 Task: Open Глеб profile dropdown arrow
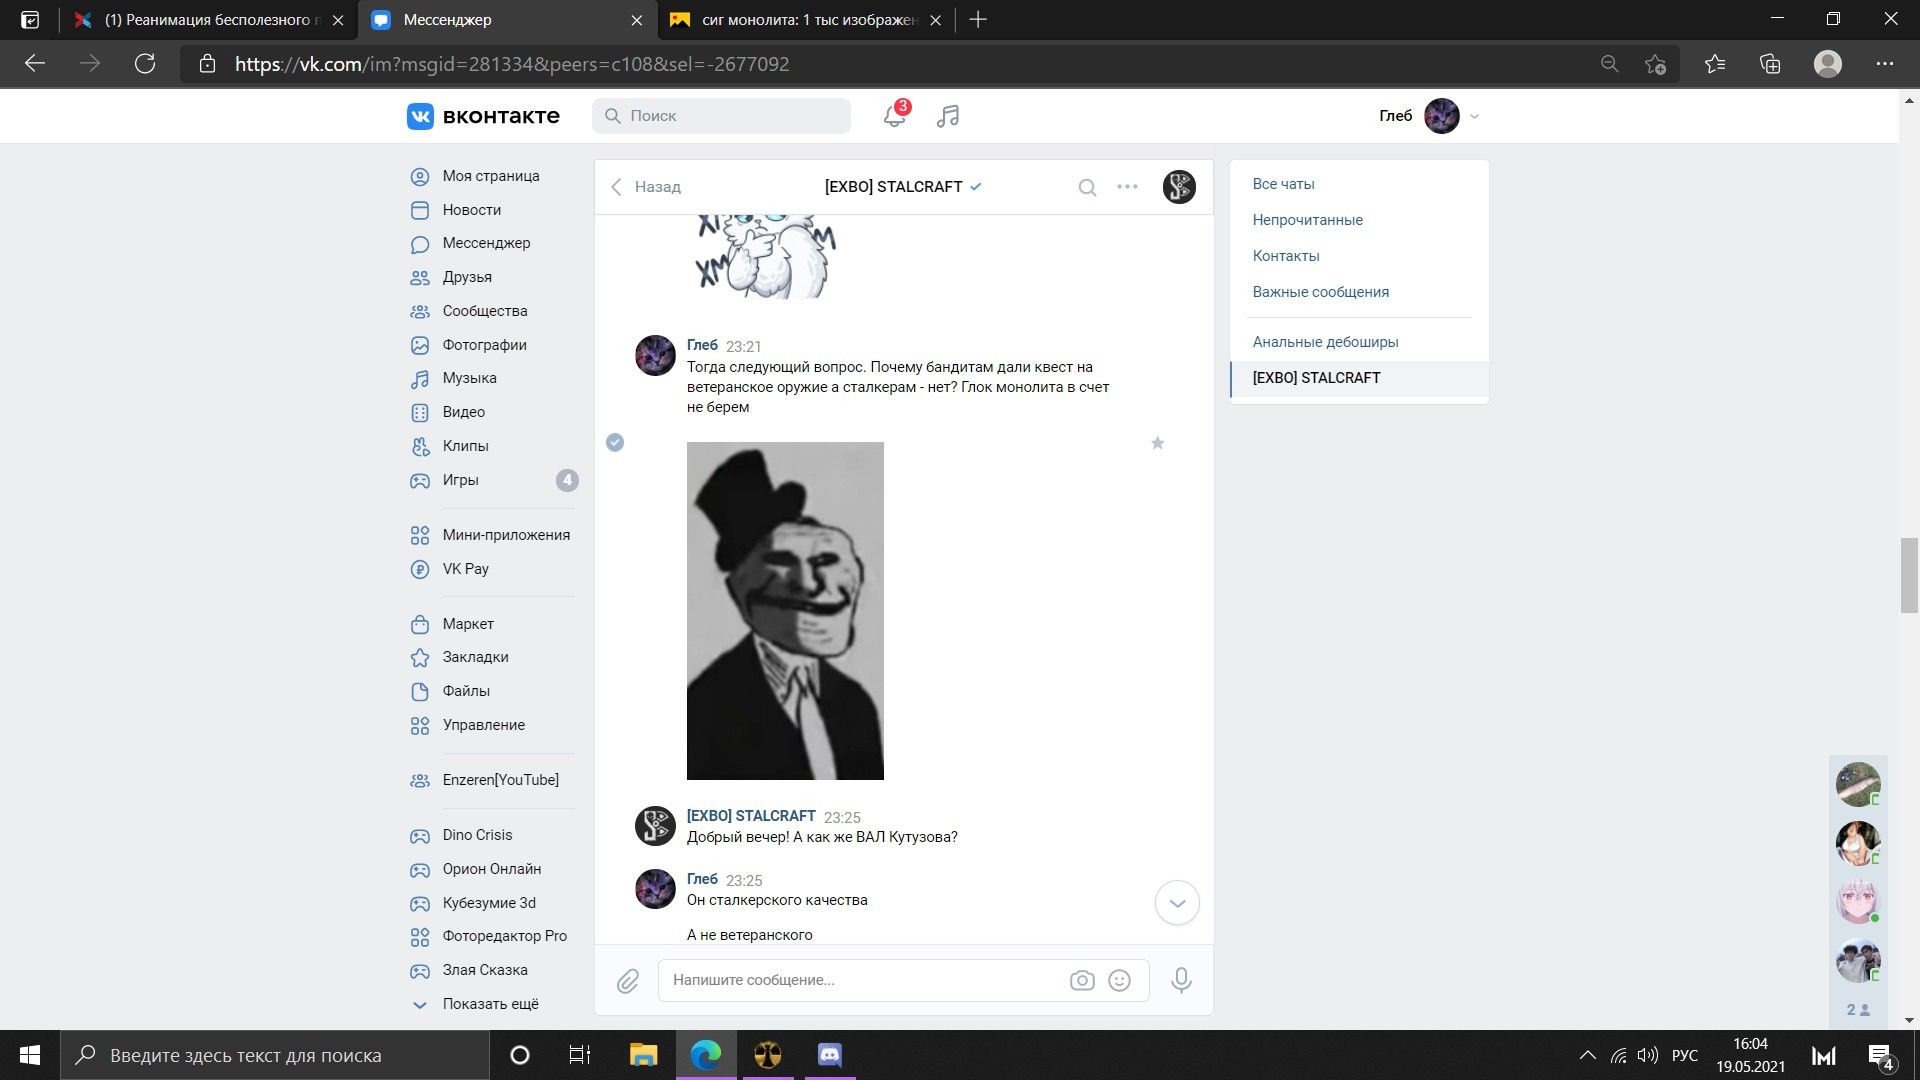coord(1474,117)
